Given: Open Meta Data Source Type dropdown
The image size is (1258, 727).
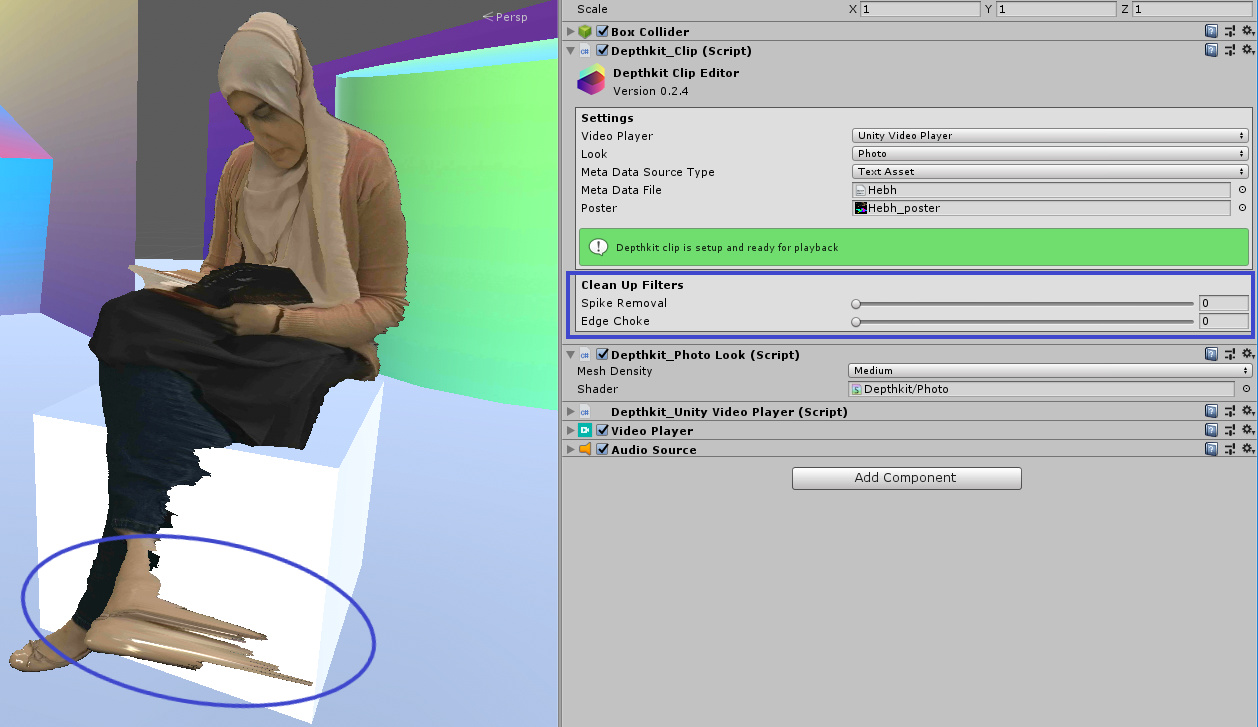Looking at the screenshot, I should (x=1050, y=172).
